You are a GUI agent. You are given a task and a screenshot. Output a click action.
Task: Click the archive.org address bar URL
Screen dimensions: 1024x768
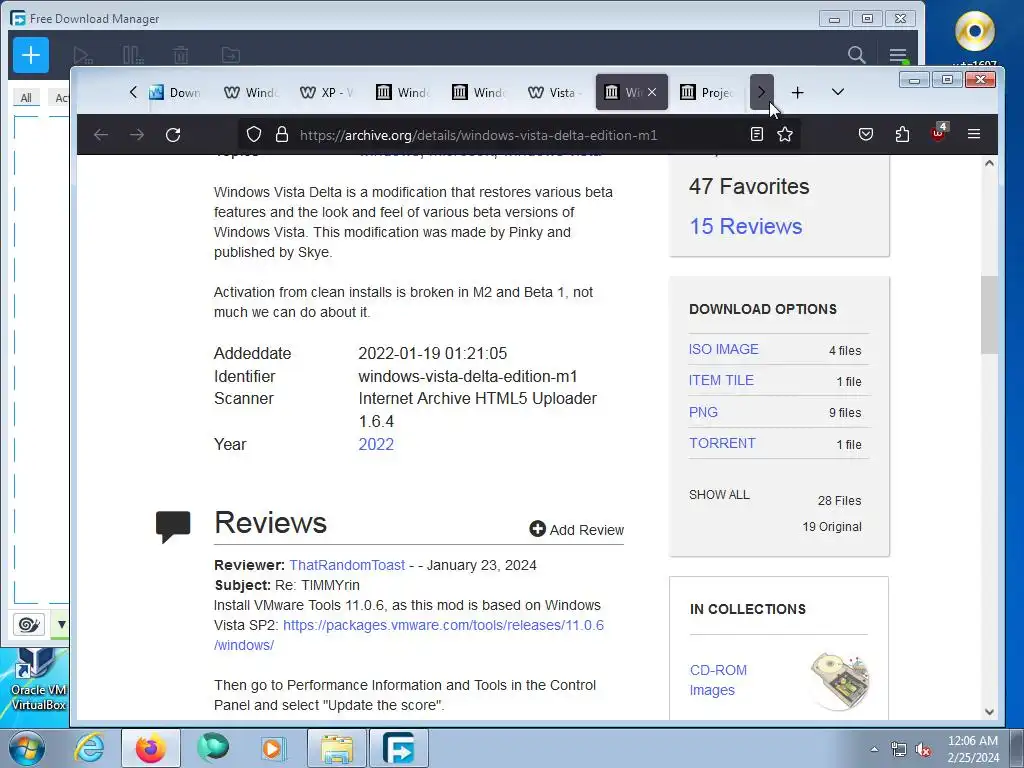[x=479, y=135]
